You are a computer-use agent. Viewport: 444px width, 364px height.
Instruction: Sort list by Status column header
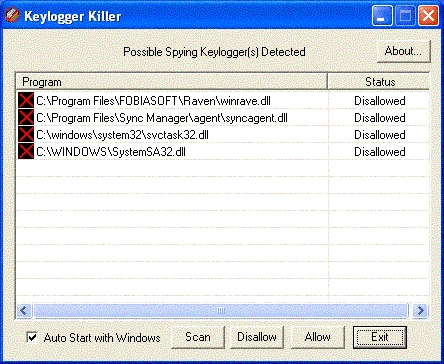(378, 82)
